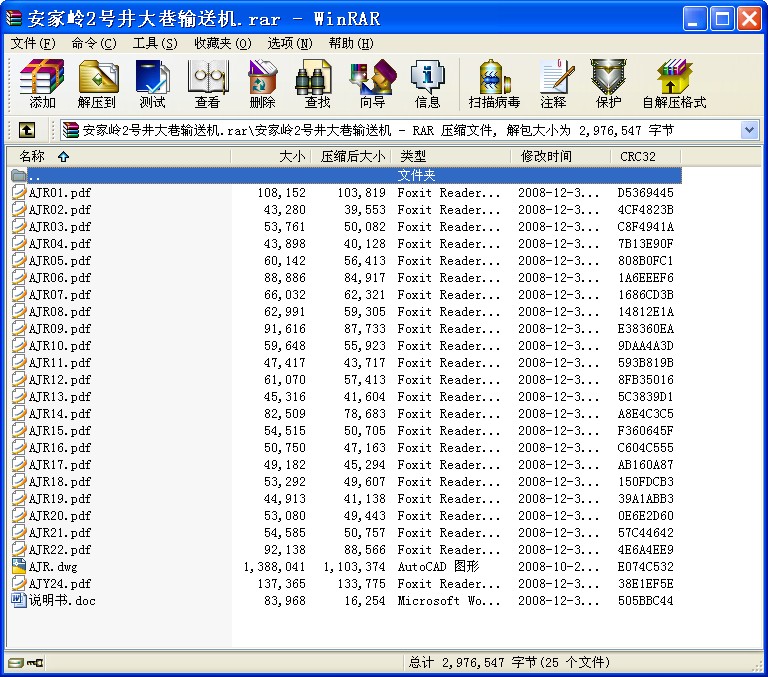Sort by 大小 column header

click(270, 156)
